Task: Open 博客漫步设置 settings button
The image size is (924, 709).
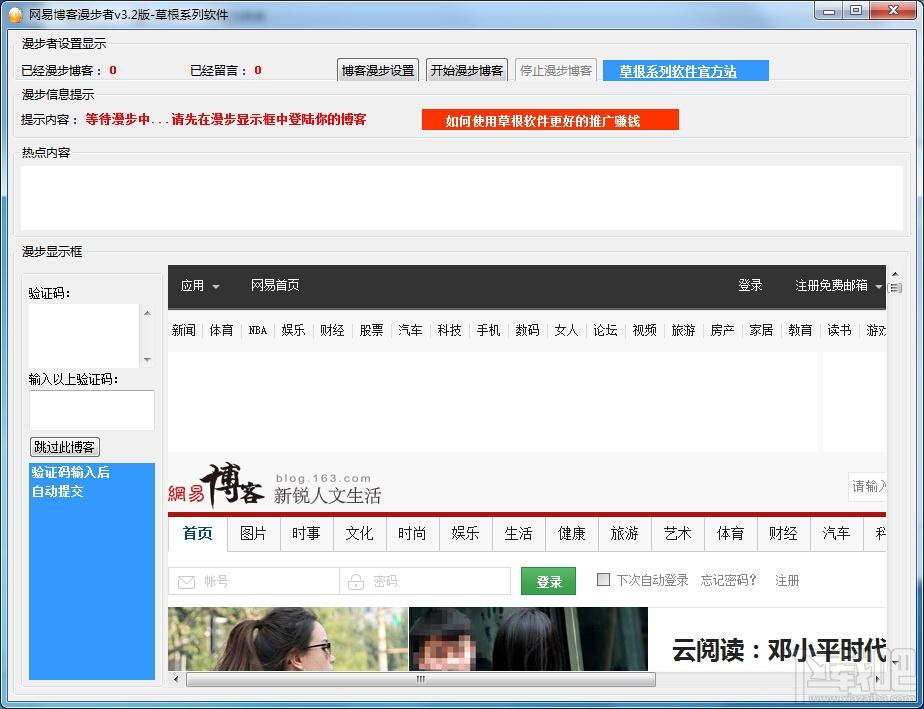Action: click(378, 70)
